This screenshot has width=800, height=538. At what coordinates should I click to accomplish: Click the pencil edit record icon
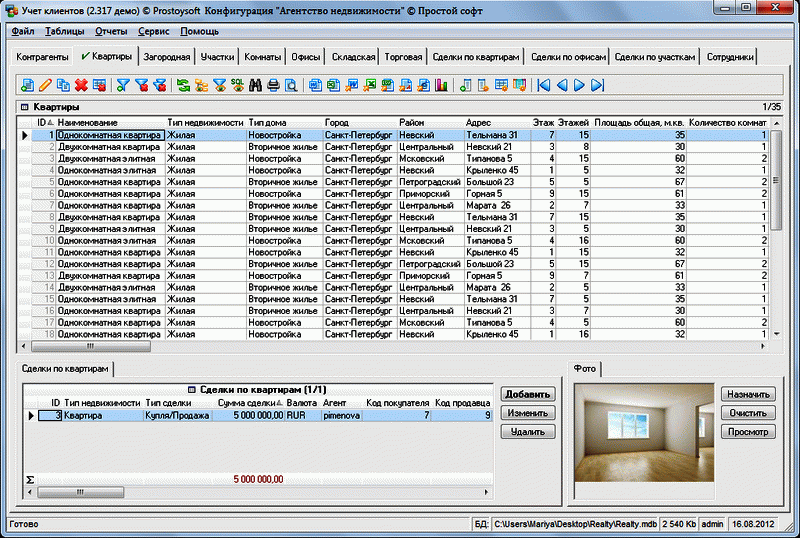point(45,85)
